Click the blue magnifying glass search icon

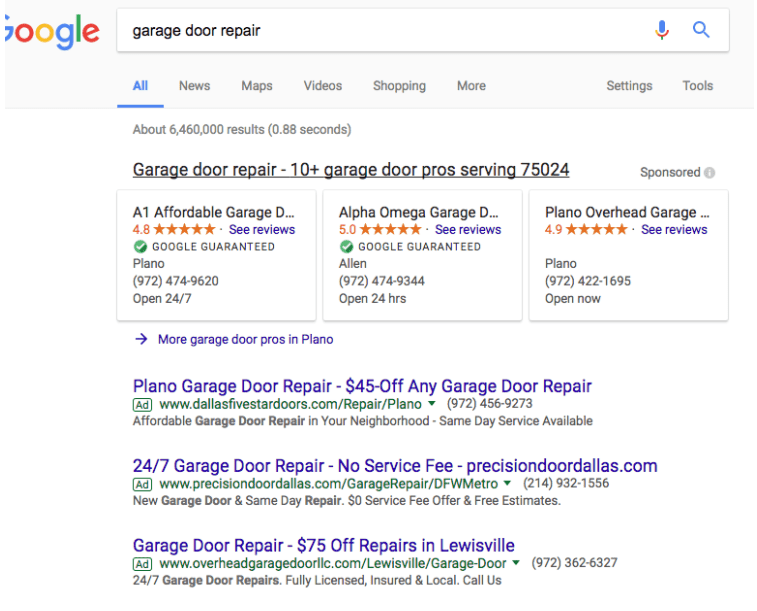(x=701, y=30)
